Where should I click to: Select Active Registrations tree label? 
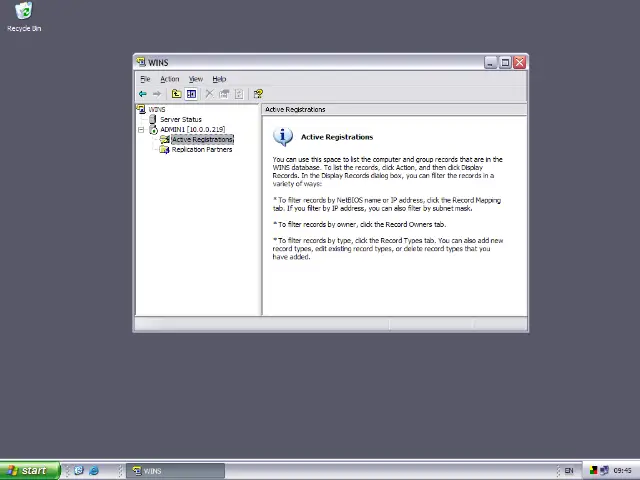202,140
